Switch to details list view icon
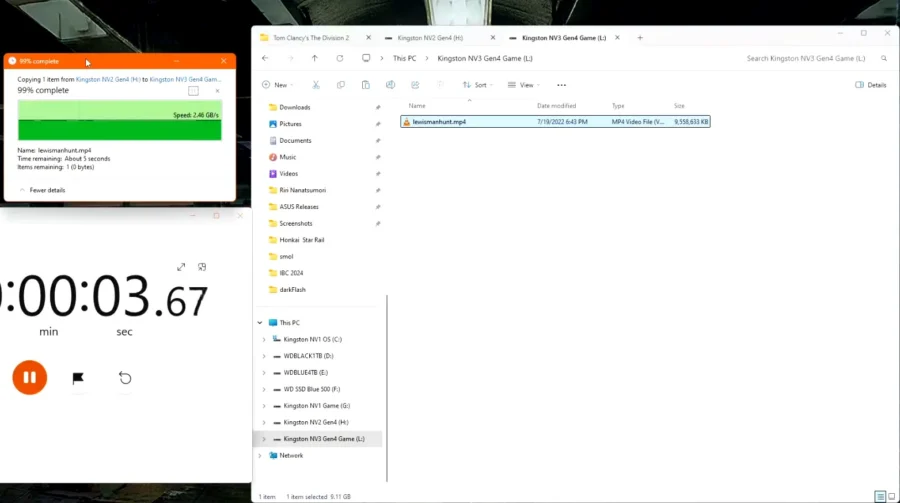The height and width of the screenshot is (503, 900). click(880, 497)
